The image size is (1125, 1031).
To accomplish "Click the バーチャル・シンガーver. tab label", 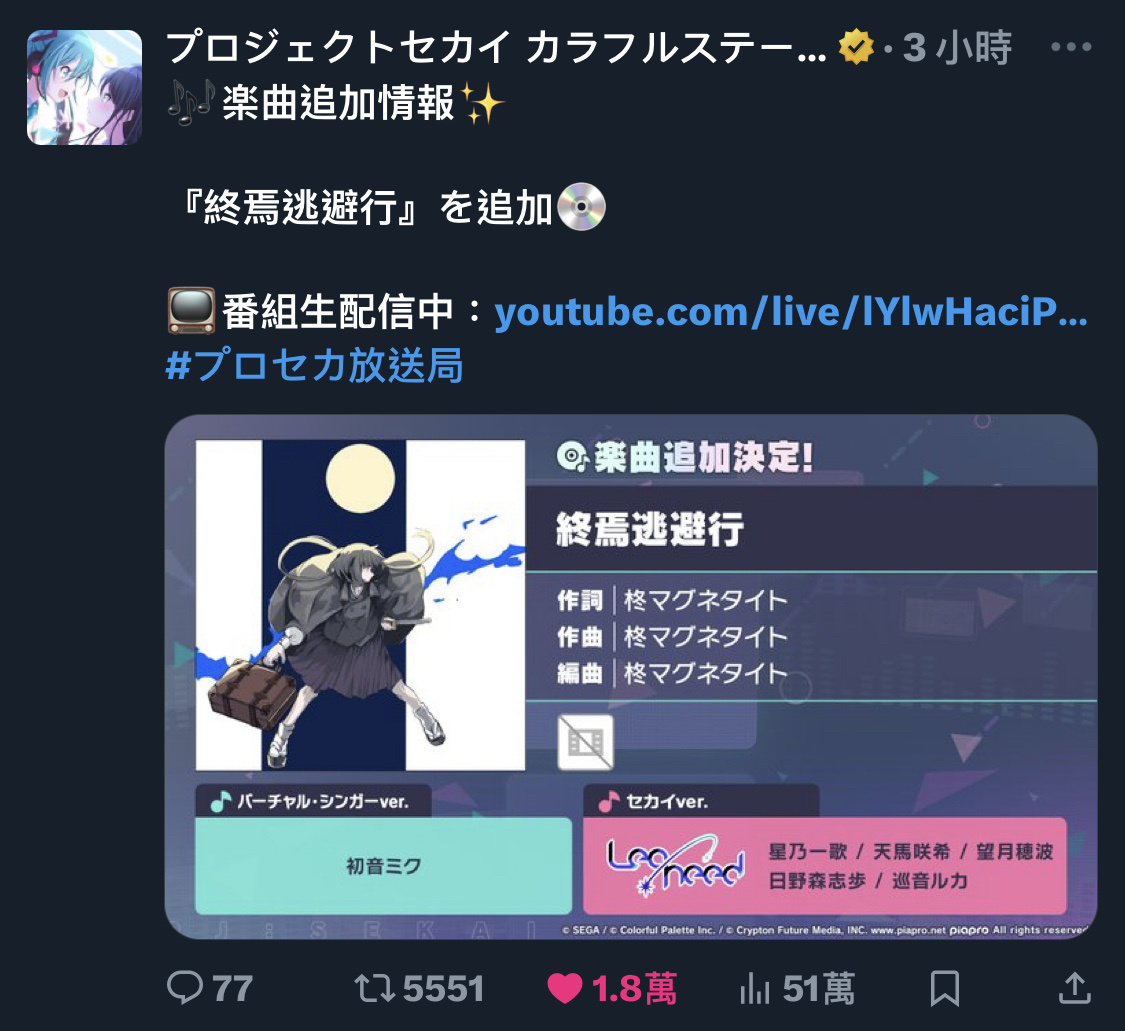I will coord(314,801).
